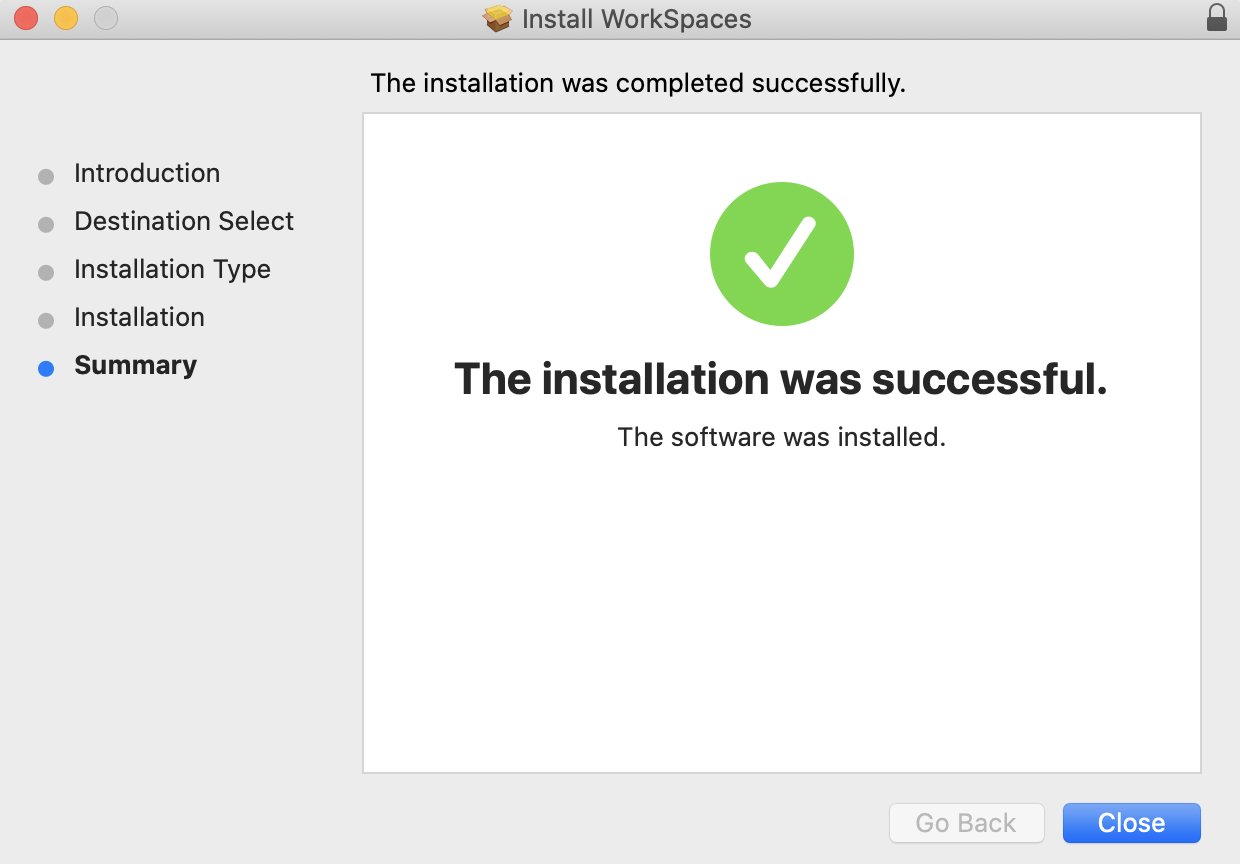The height and width of the screenshot is (864, 1240).
Task: Click the Close button to finish installation
Action: [1131, 822]
